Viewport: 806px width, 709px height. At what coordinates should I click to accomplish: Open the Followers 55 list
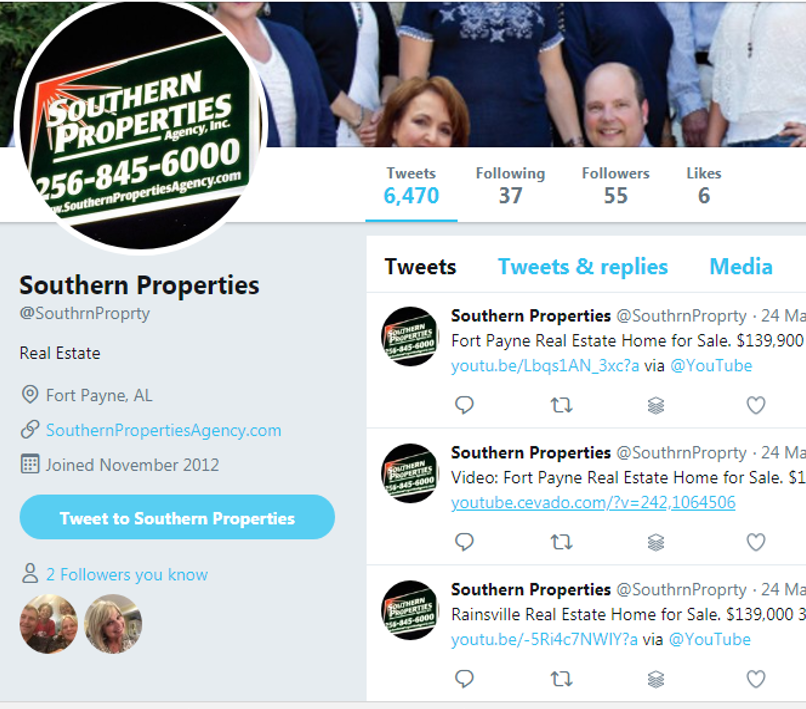[x=615, y=186]
